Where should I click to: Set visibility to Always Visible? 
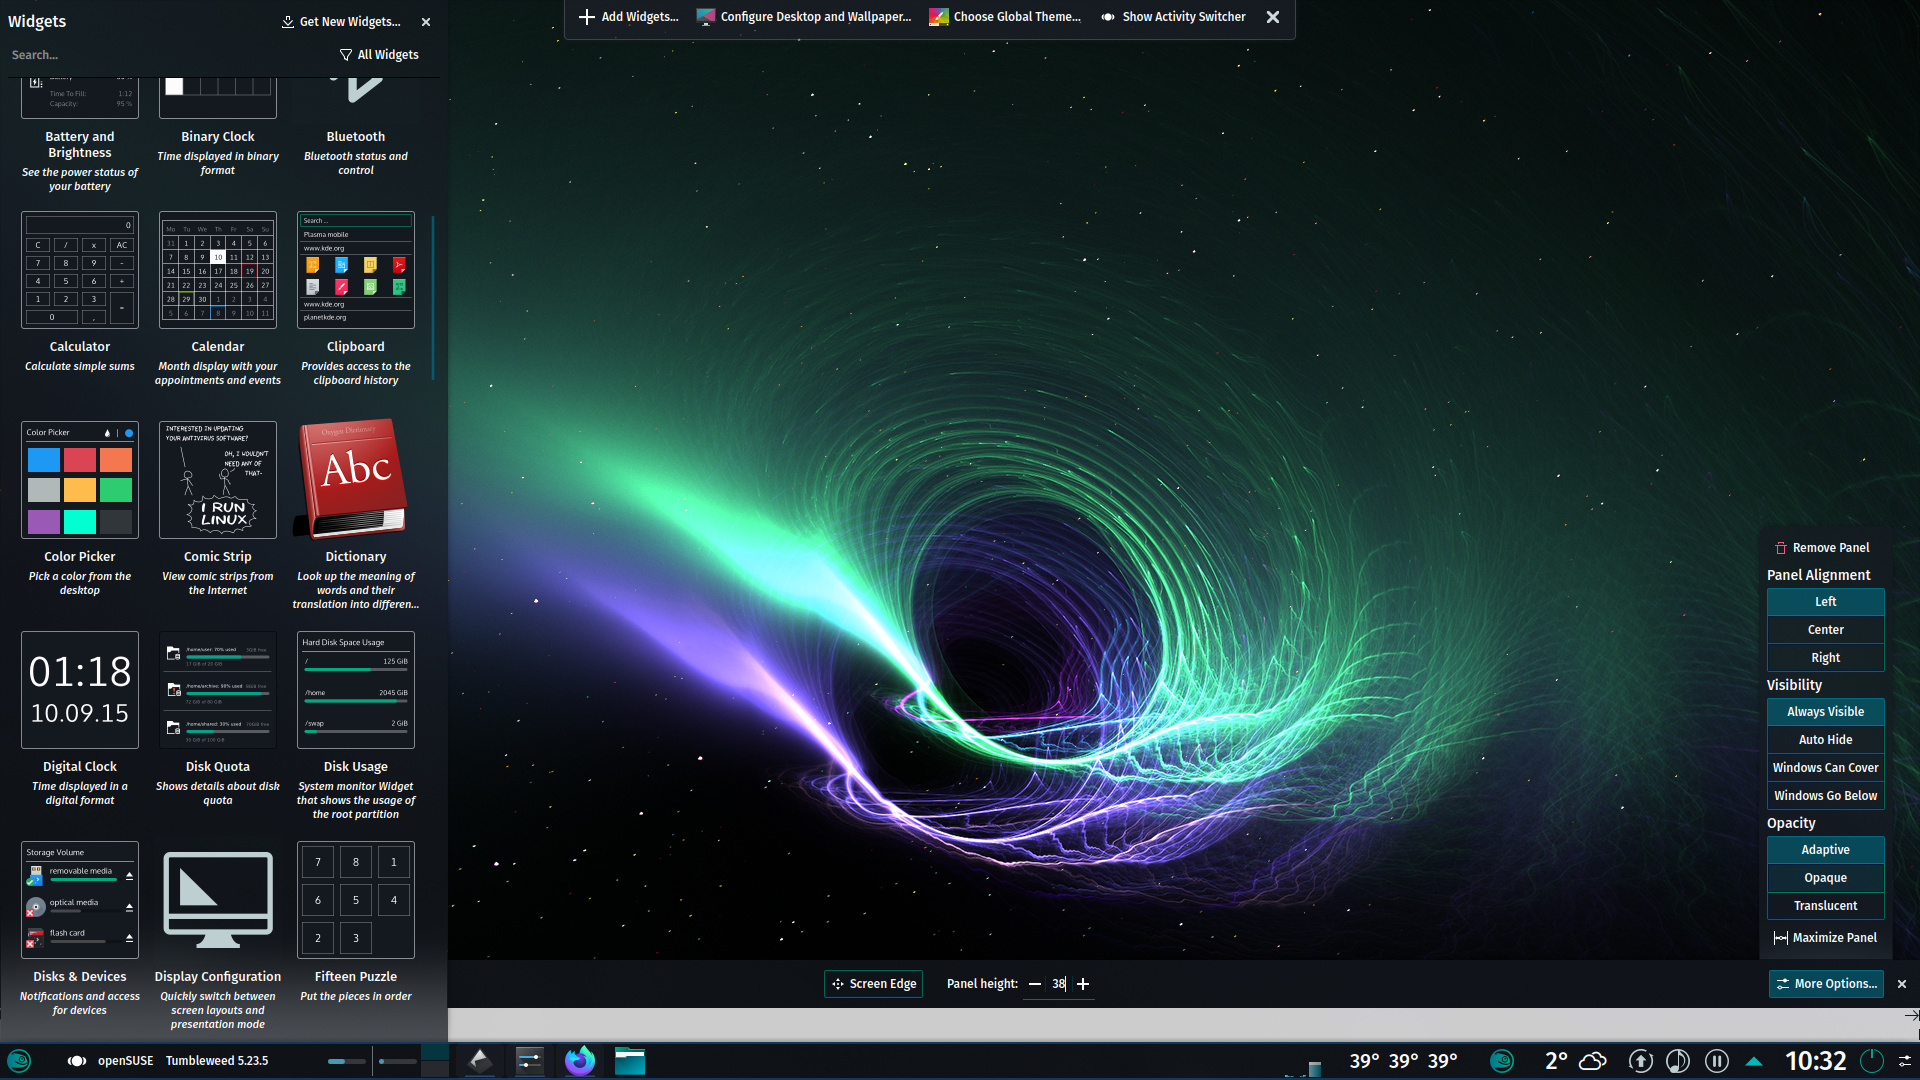(x=1826, y=712)
